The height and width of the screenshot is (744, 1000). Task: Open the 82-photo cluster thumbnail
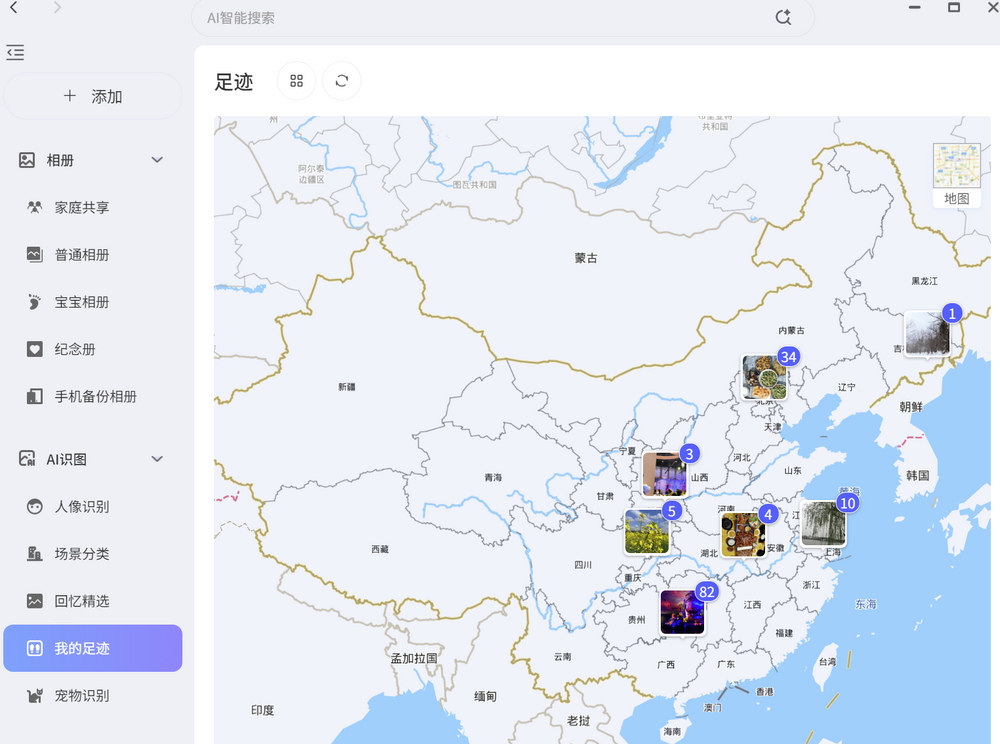coord(682,612)
